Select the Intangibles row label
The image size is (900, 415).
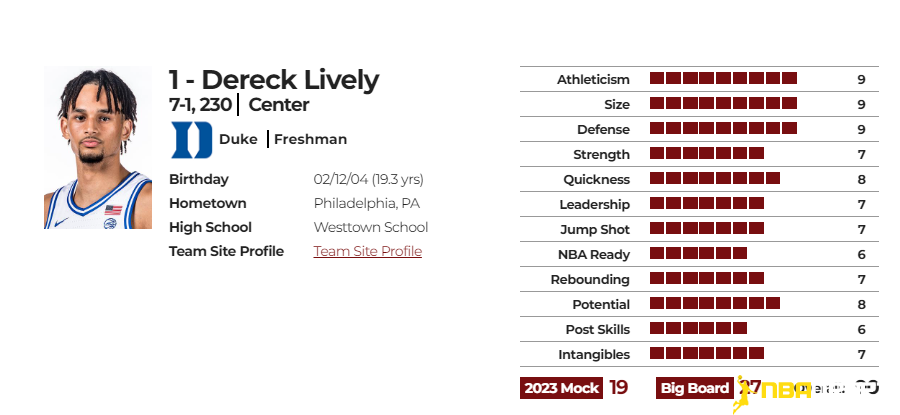click(593, 355)
